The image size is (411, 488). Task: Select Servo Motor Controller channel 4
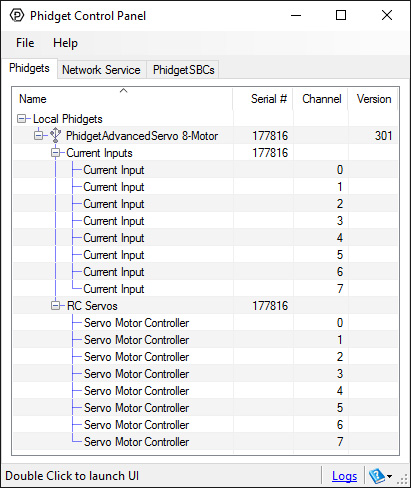click(x=206, y=391)
